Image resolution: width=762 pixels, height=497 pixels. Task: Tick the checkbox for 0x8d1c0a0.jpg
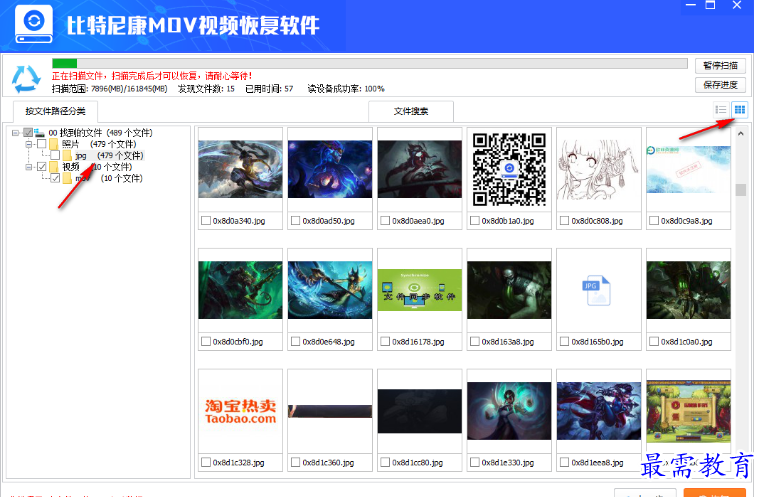tap(654, 342)
